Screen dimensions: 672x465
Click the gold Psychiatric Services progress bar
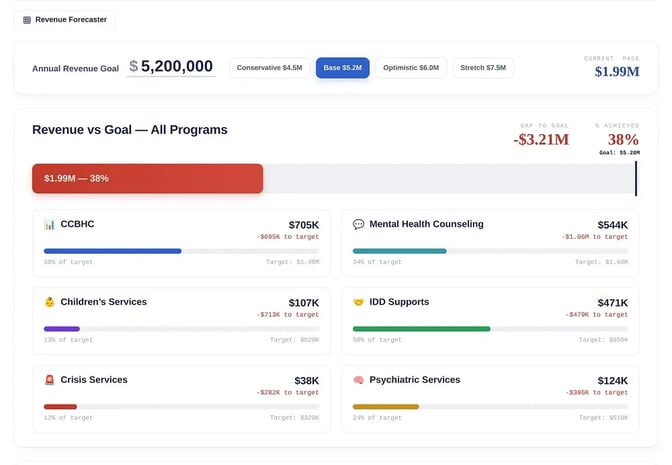(x=386, y=407)
